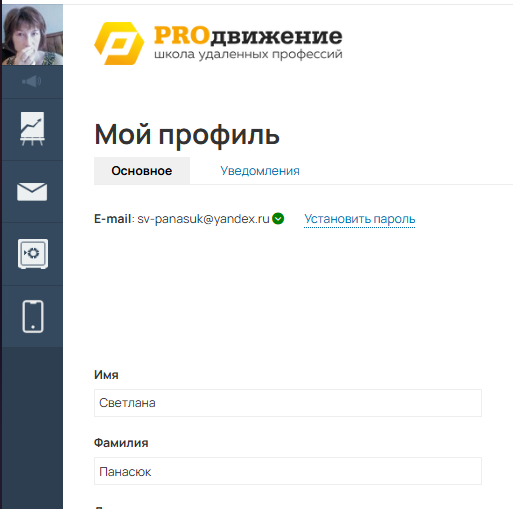Open purchases via the safe icon
Screen dimensions: 513x509
33,254
